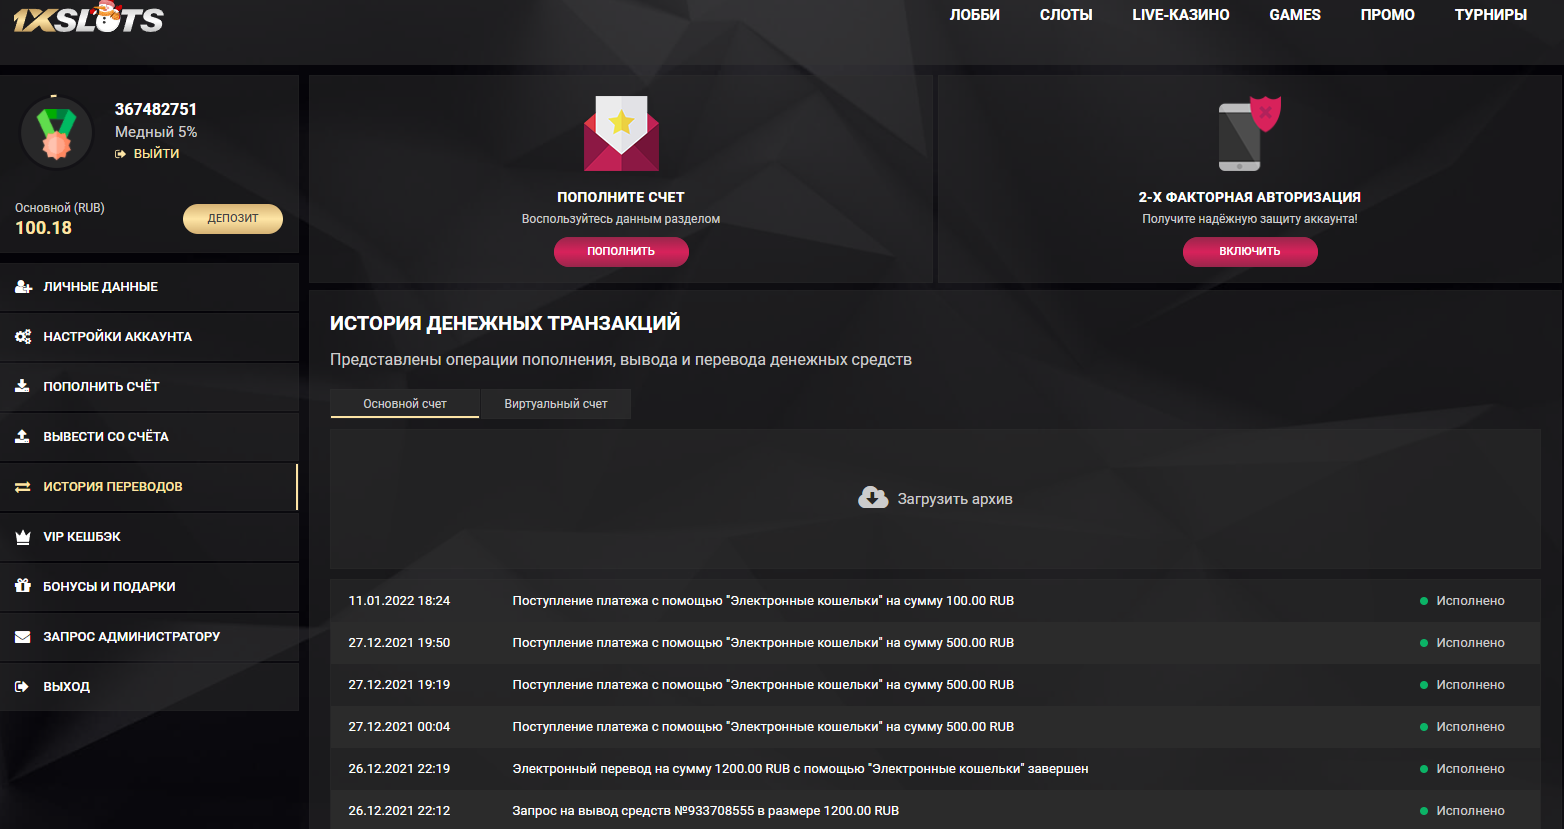Click the date 11.01.2022 18:24
Screen dimensions: 1564x829
(399, 601)
